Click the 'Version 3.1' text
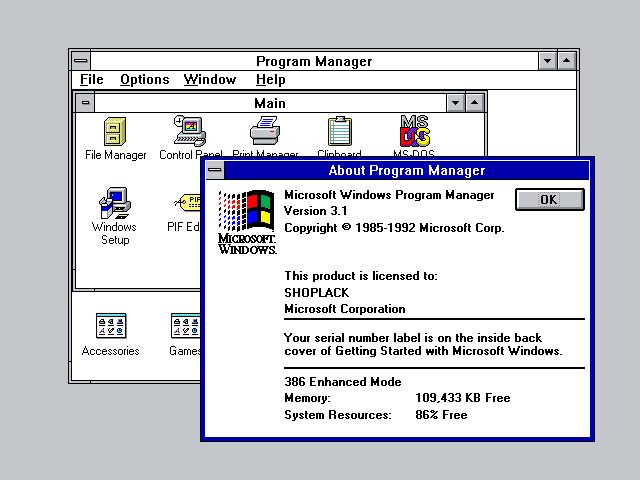This screenshot has width=640, height=480. click(316, 211)
